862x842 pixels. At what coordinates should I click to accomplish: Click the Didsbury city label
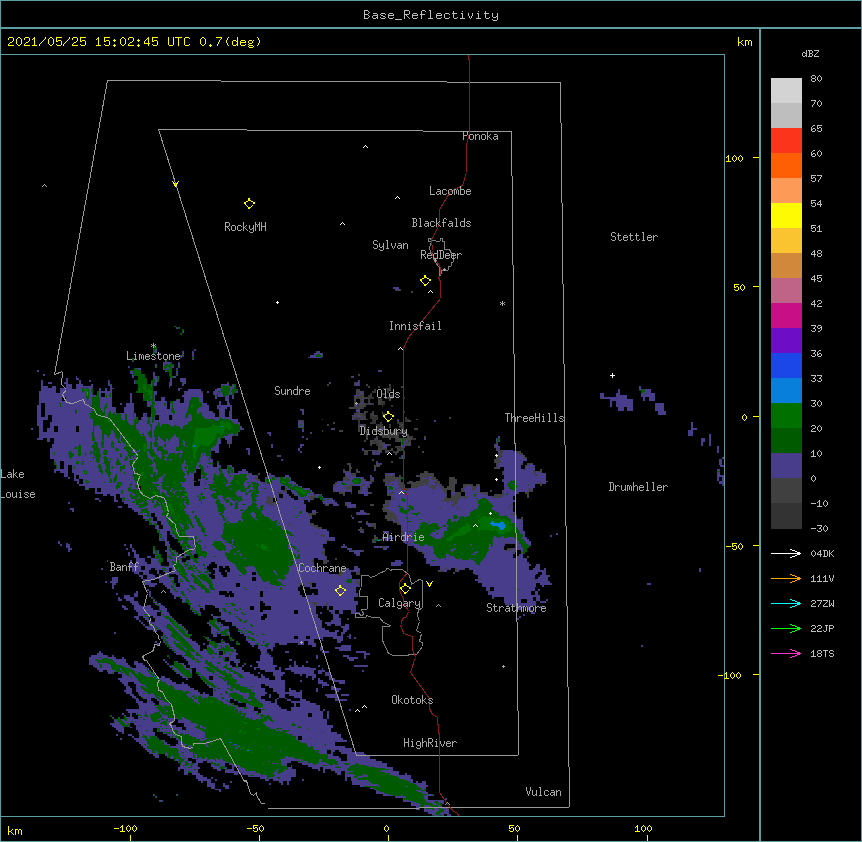[x=383, y=431]
